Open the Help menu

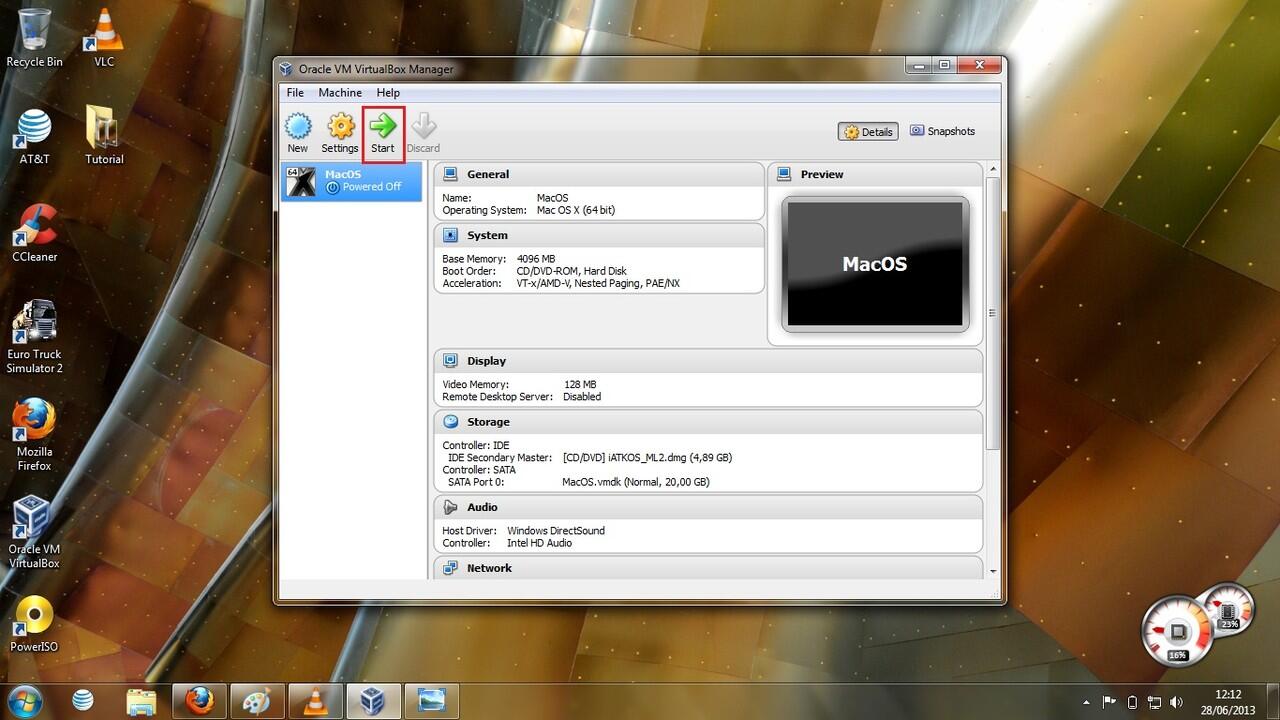388,92
